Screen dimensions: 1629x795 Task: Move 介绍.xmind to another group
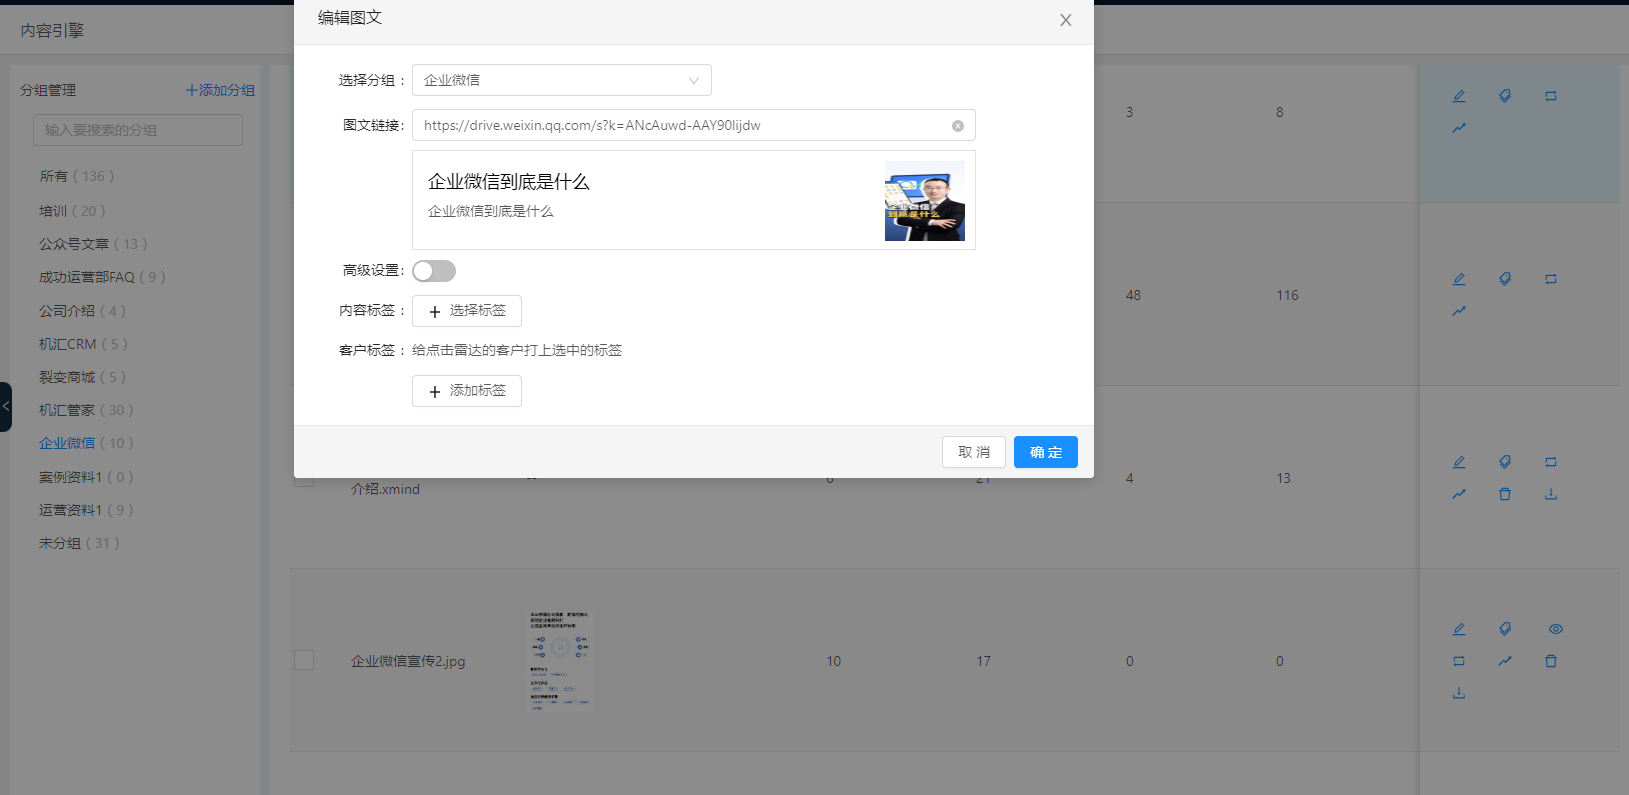pos(1551,462)
